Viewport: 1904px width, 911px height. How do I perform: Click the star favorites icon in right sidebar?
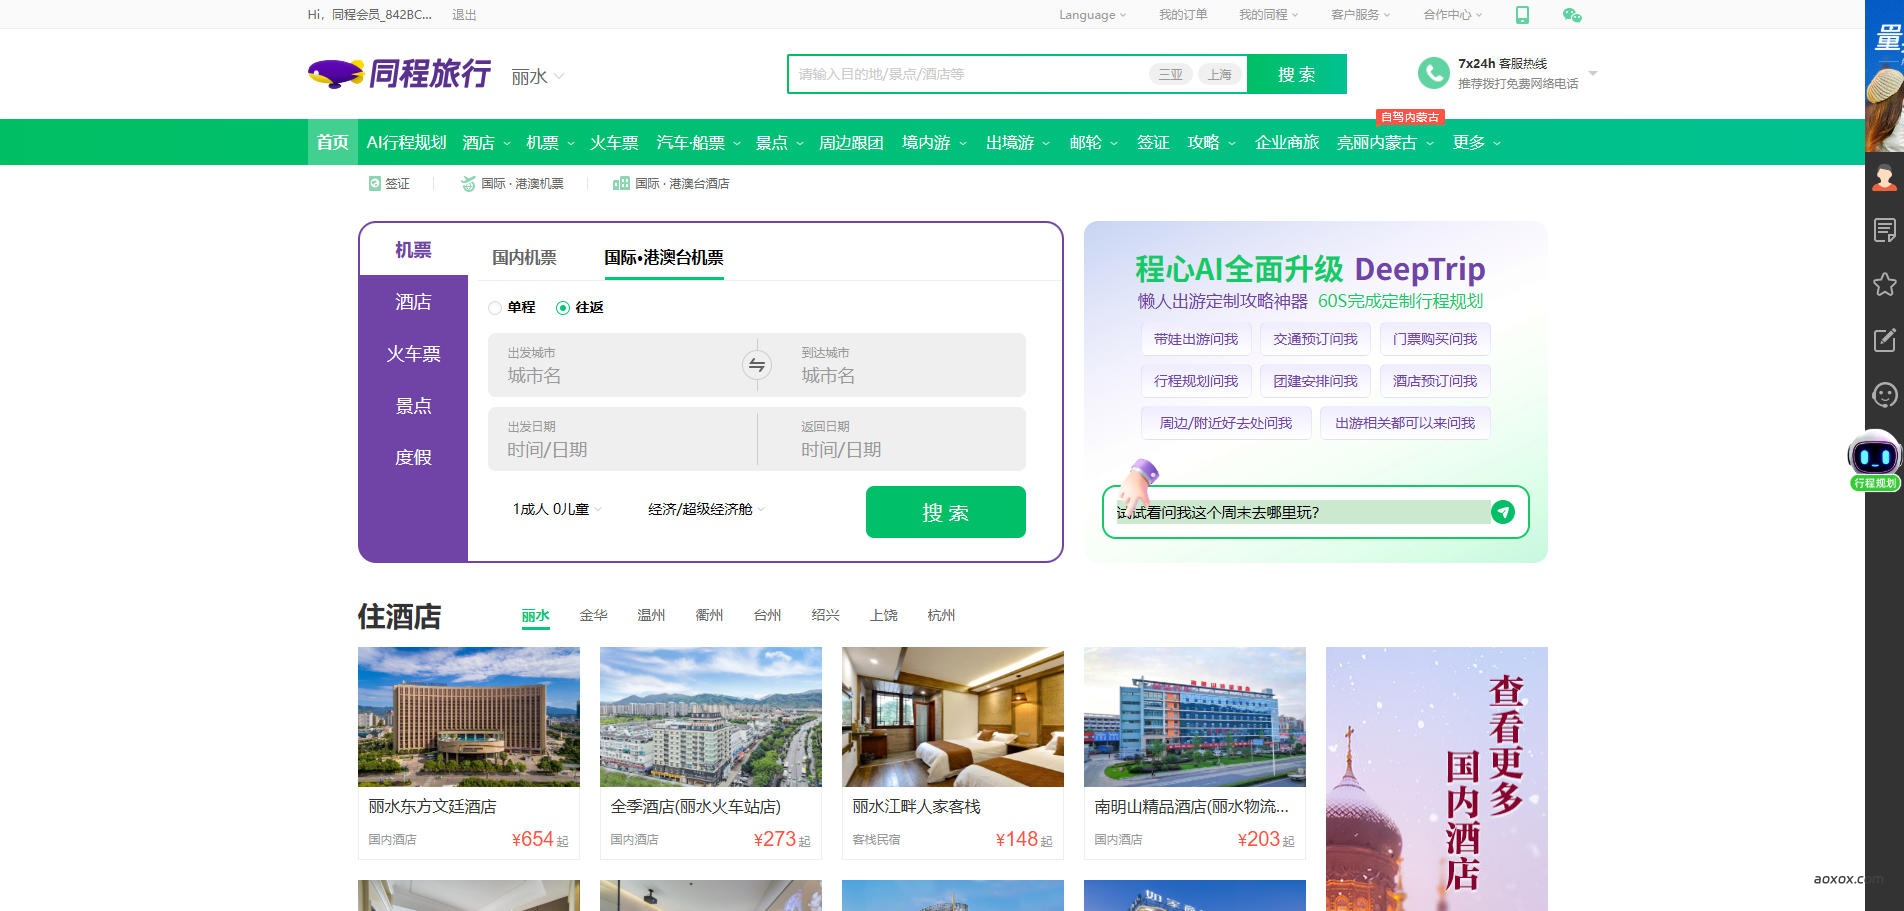tap(1886, 285)
